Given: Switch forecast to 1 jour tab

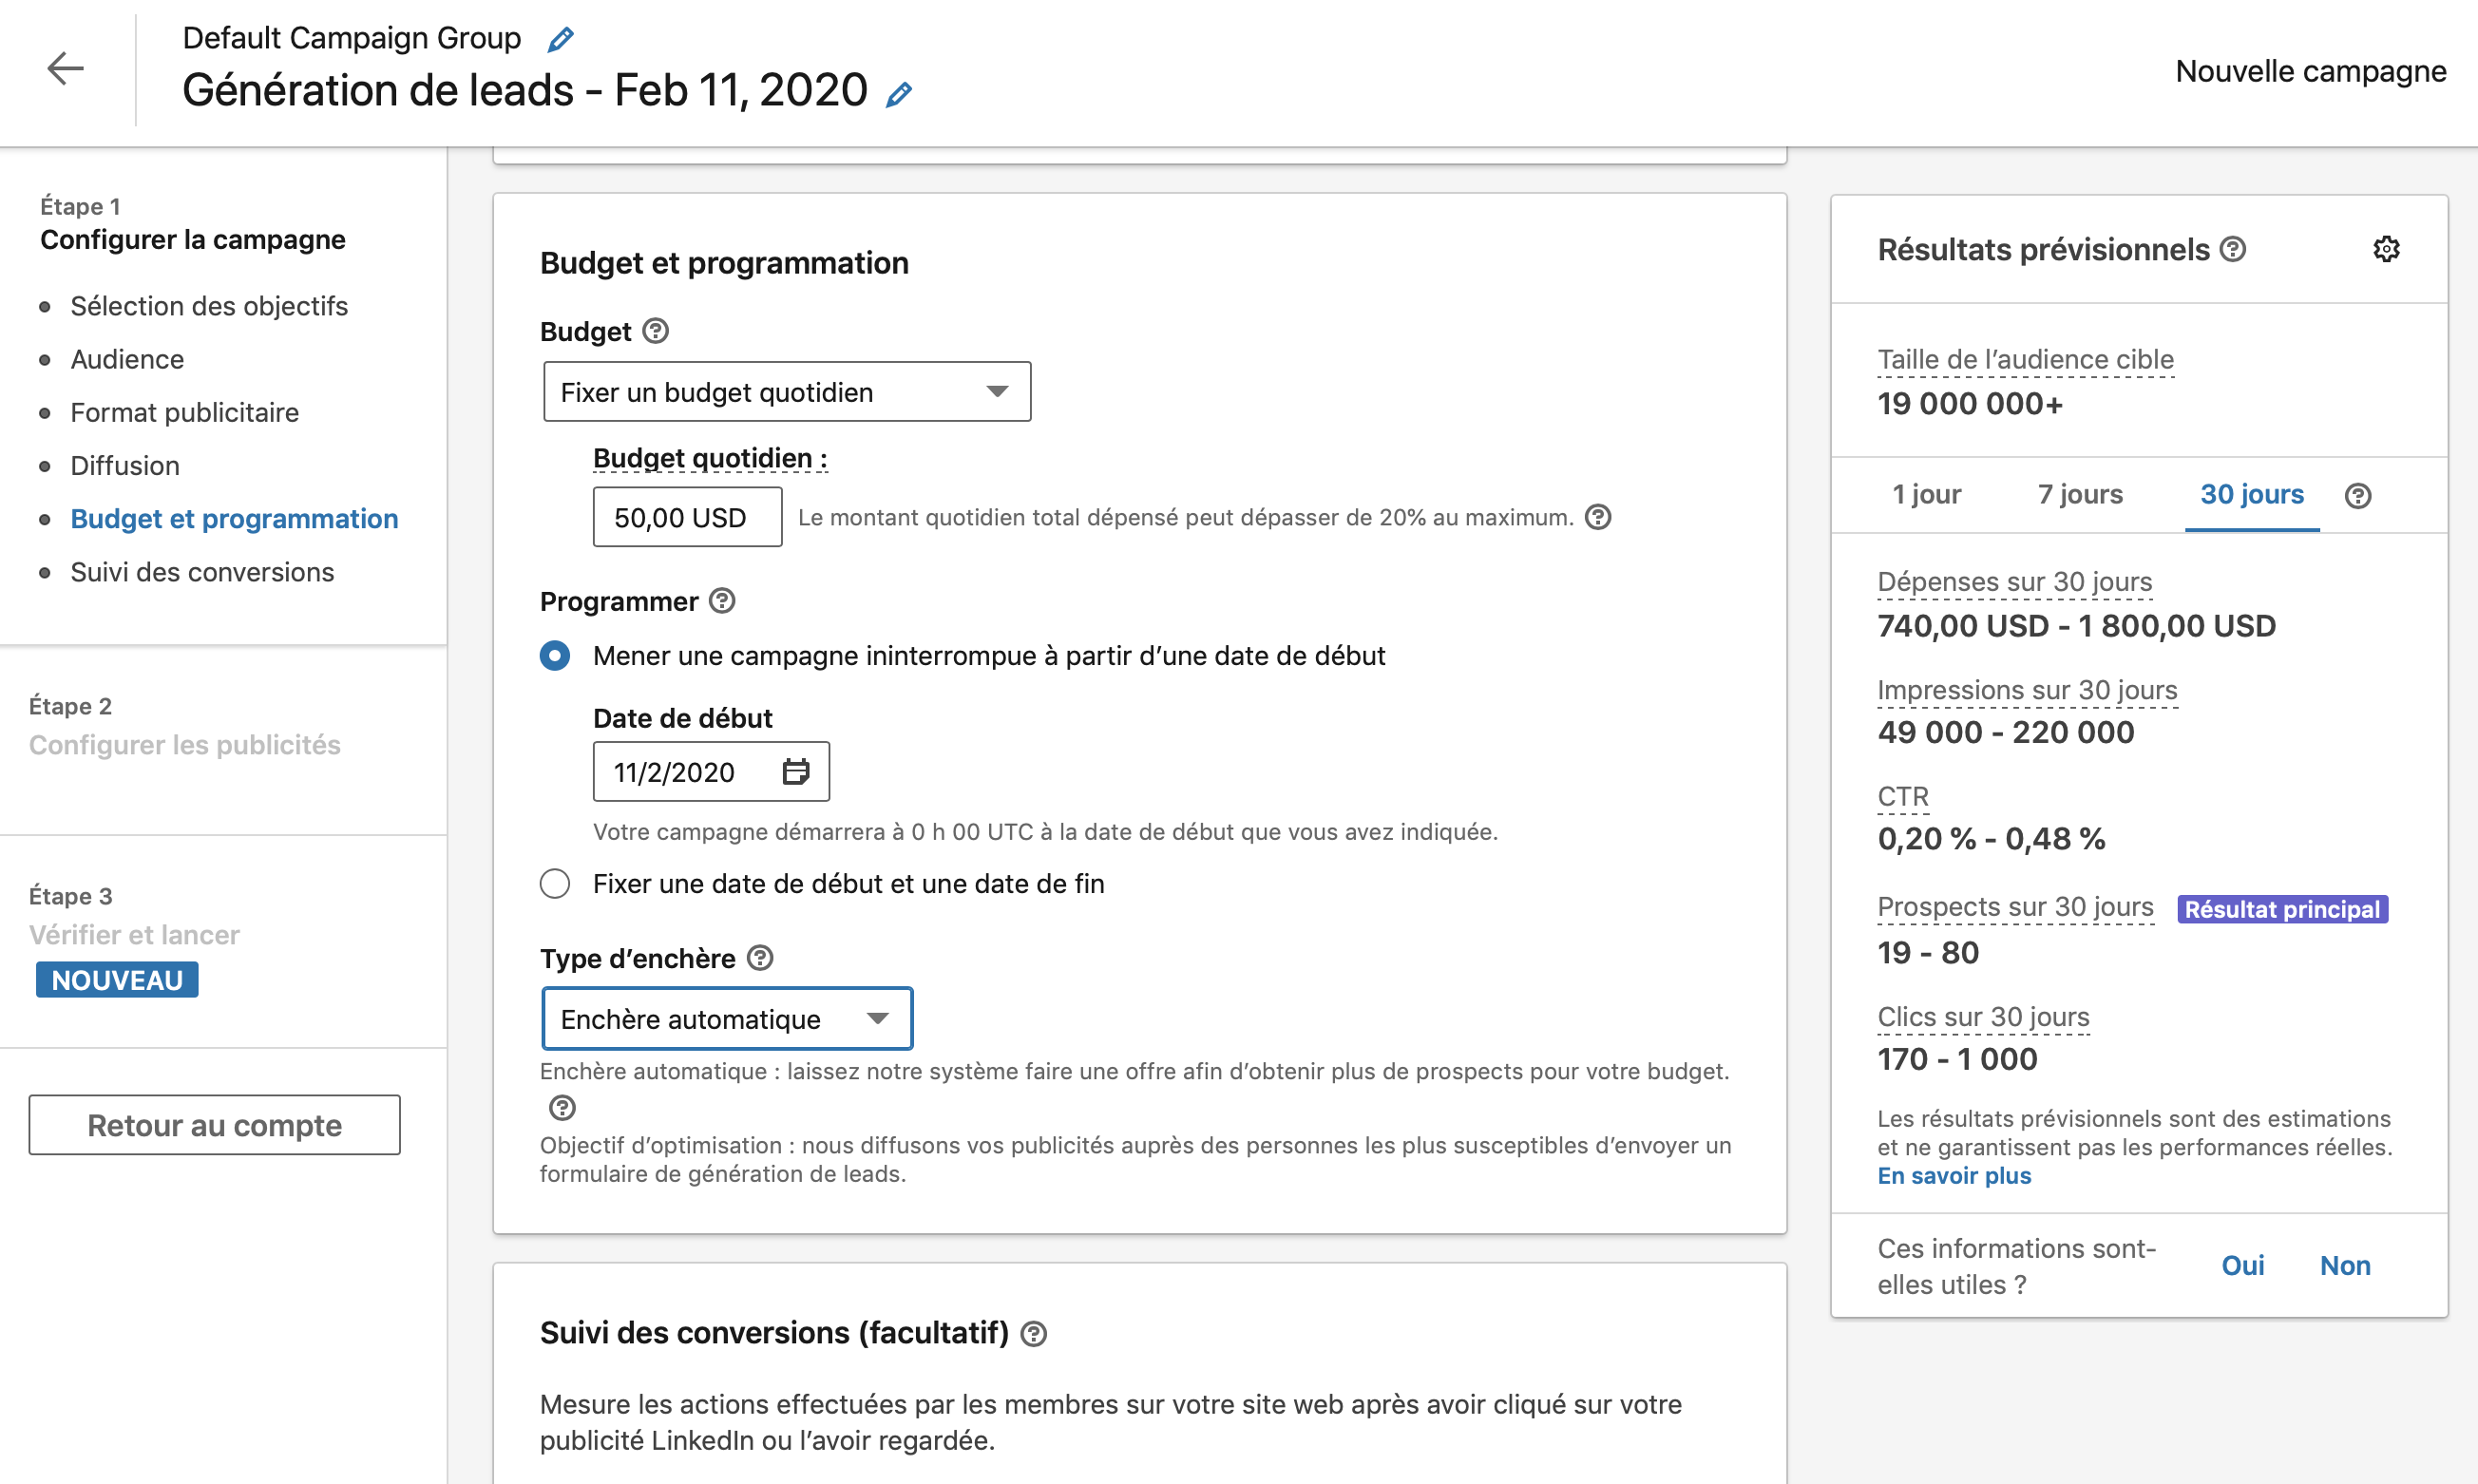Looking at the screenshot, I should click(1926, 494).
